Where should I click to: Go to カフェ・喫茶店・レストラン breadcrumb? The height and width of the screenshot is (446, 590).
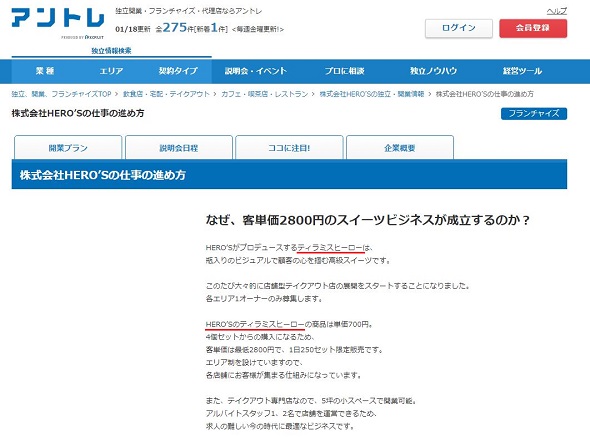[265, 94]
